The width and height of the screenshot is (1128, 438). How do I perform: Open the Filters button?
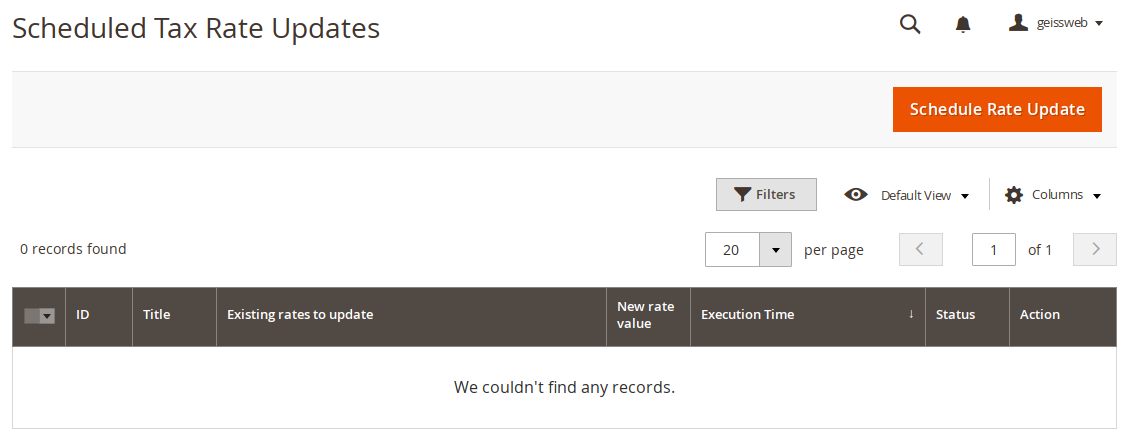766,194
